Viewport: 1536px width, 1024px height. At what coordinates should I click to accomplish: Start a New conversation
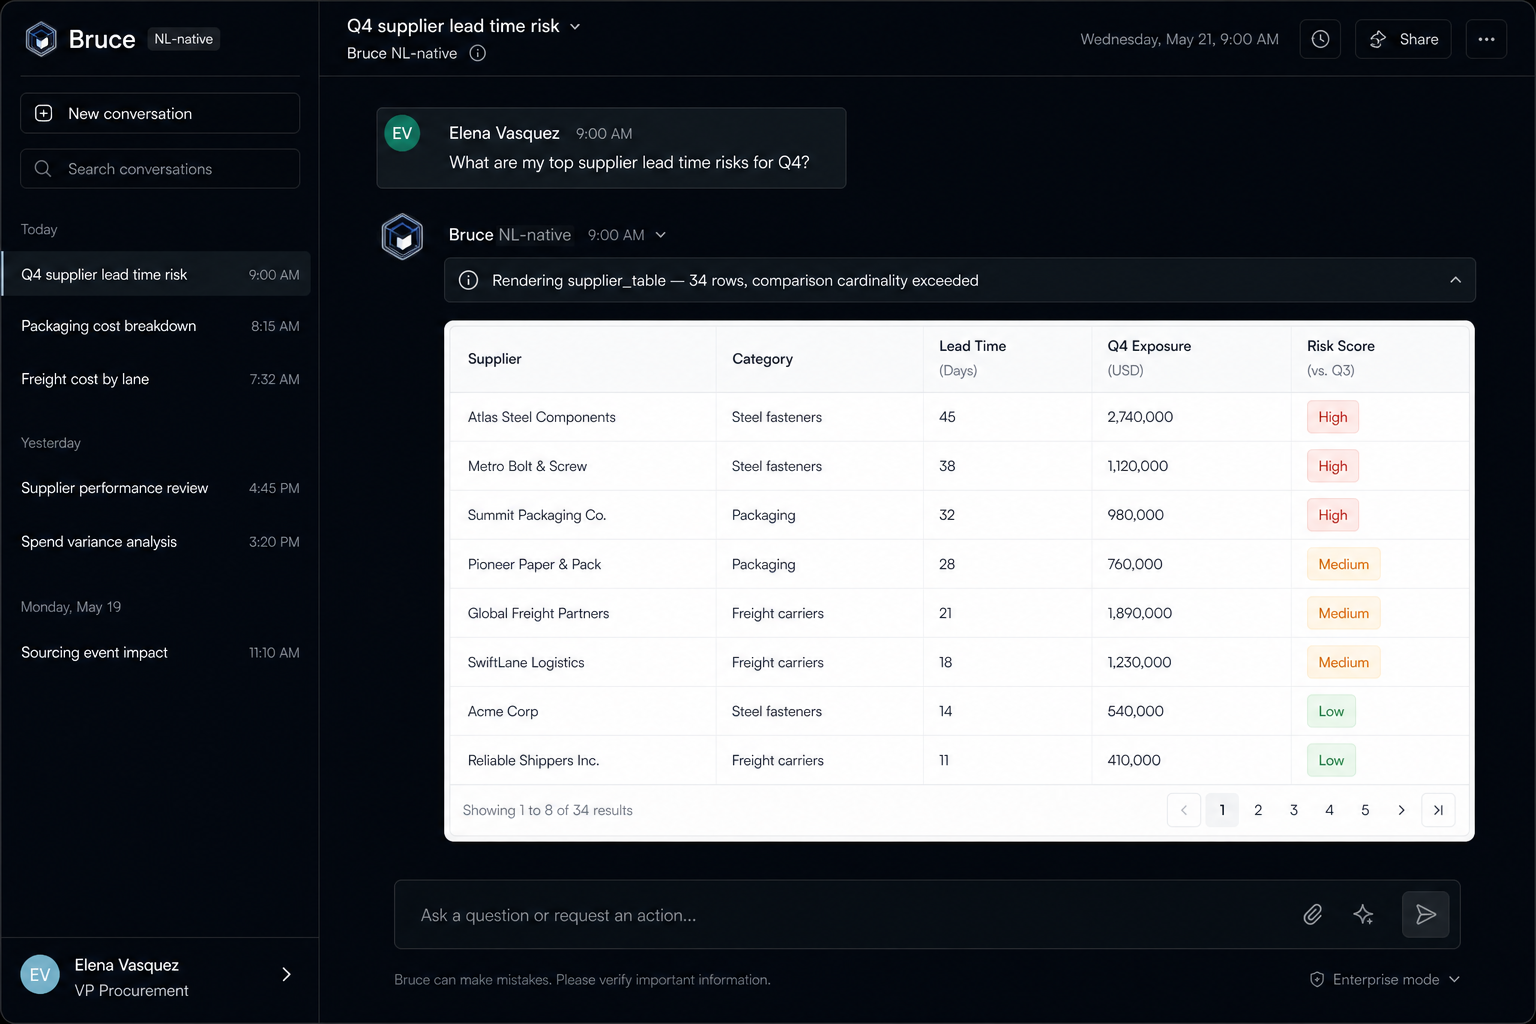[160, 113]
